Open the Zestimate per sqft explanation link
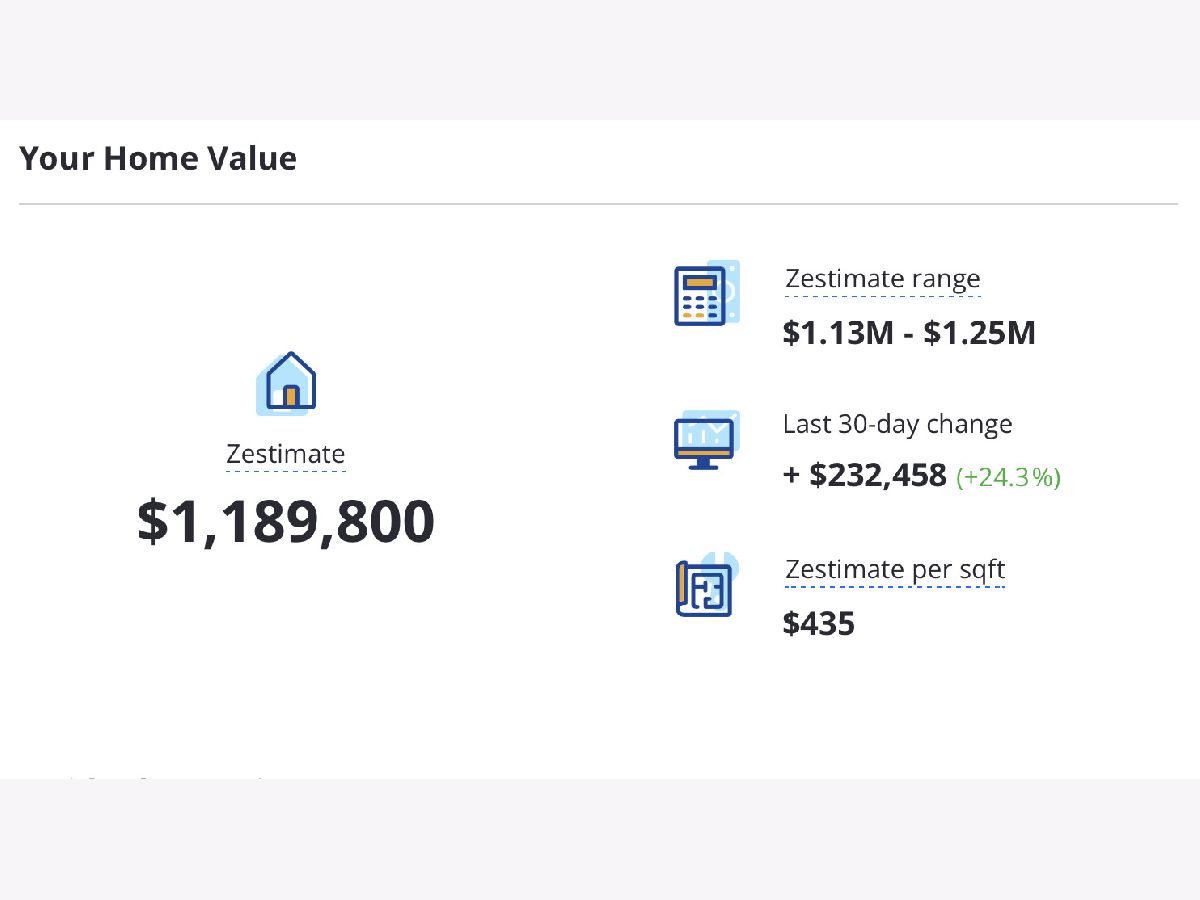 click(x=895, y=570)
